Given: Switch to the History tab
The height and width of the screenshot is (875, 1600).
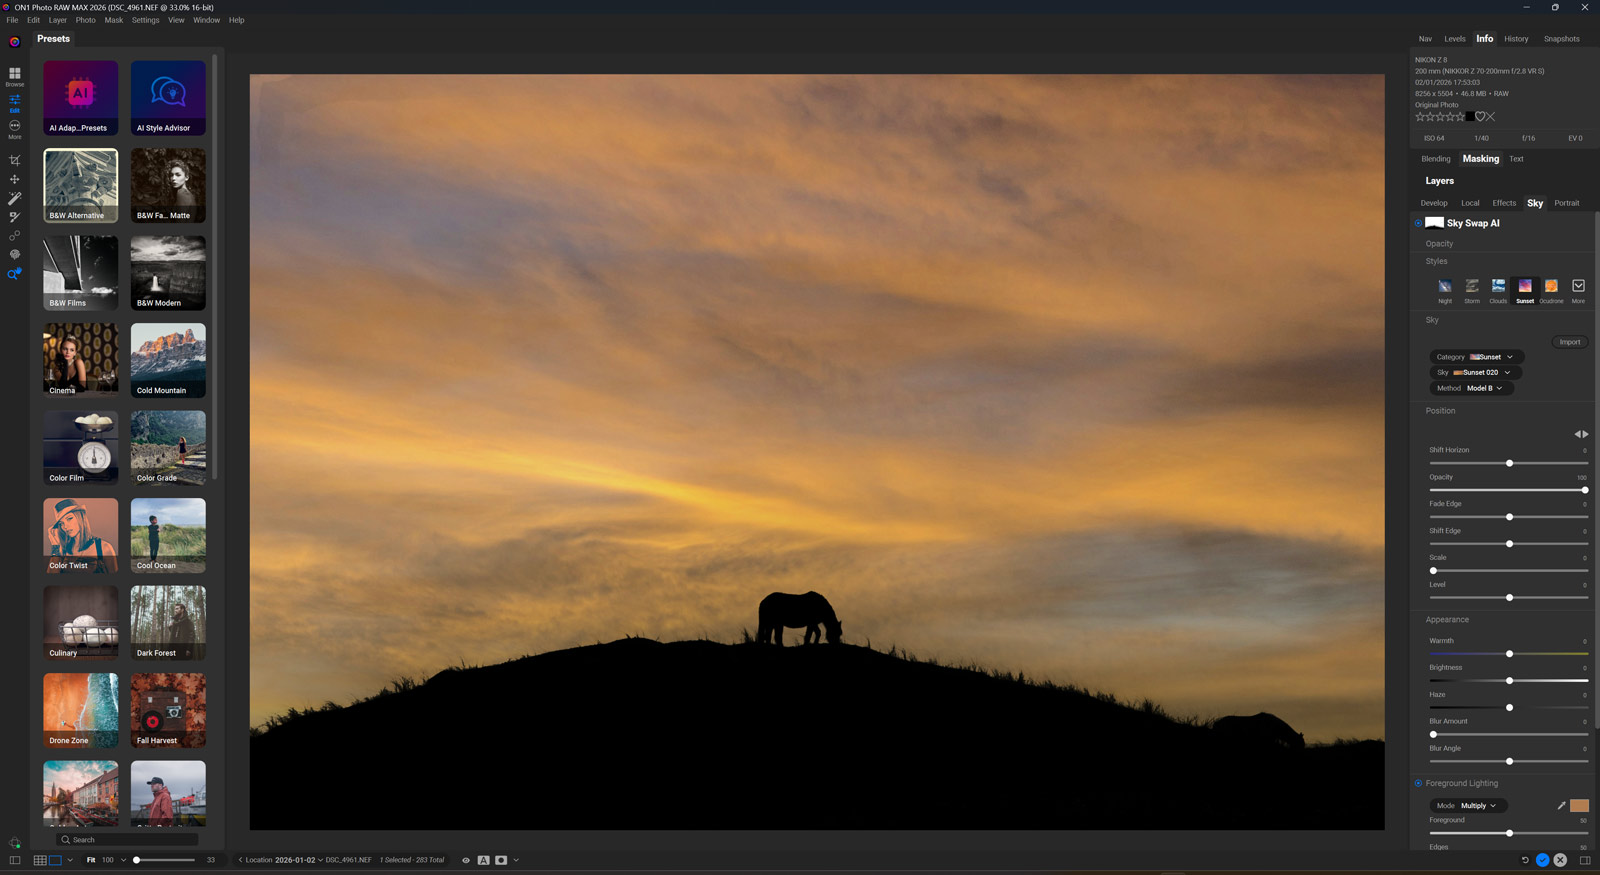Looking at the screenshot, I should [x=1516, y=39].
